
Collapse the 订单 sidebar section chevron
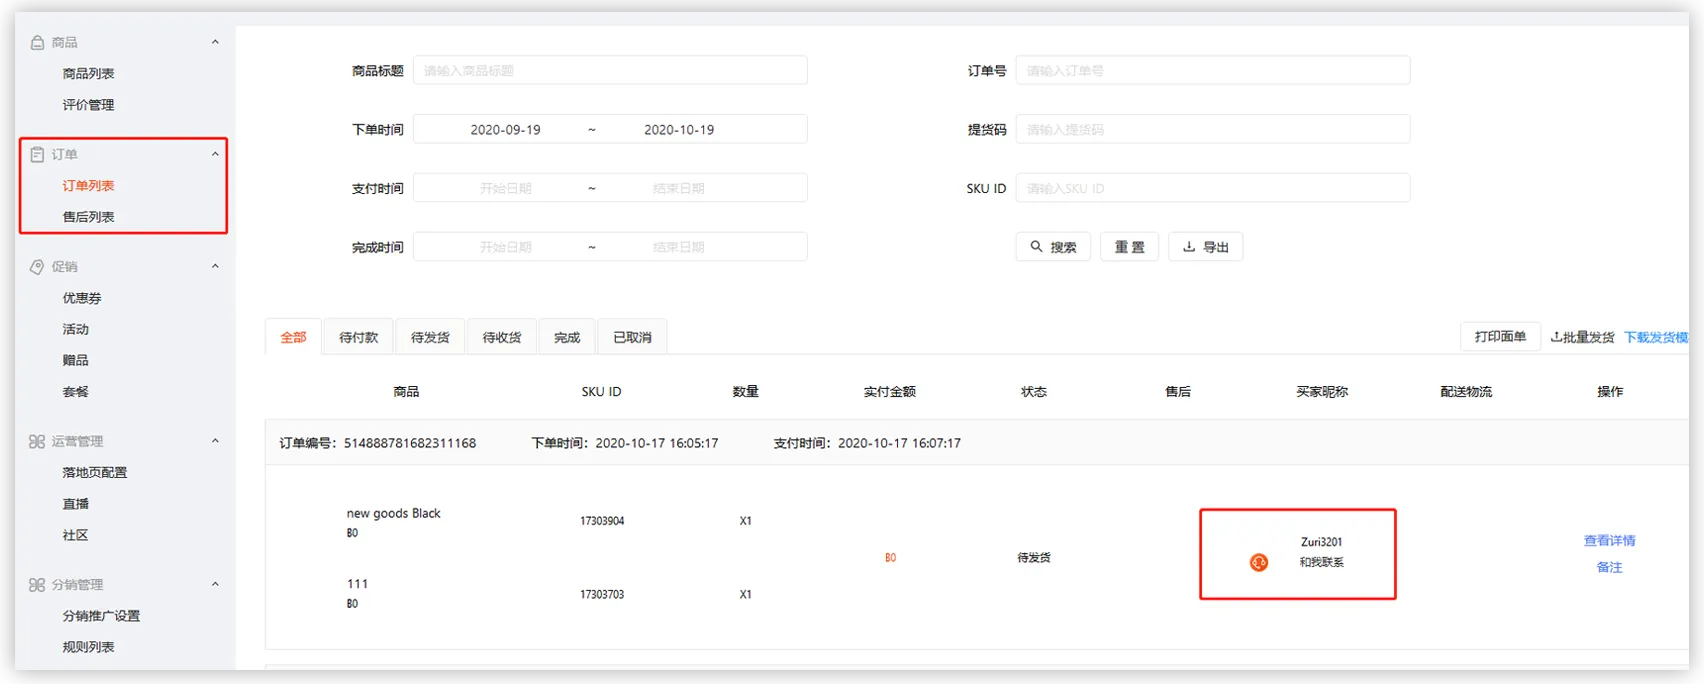click(x=215, y=154)
